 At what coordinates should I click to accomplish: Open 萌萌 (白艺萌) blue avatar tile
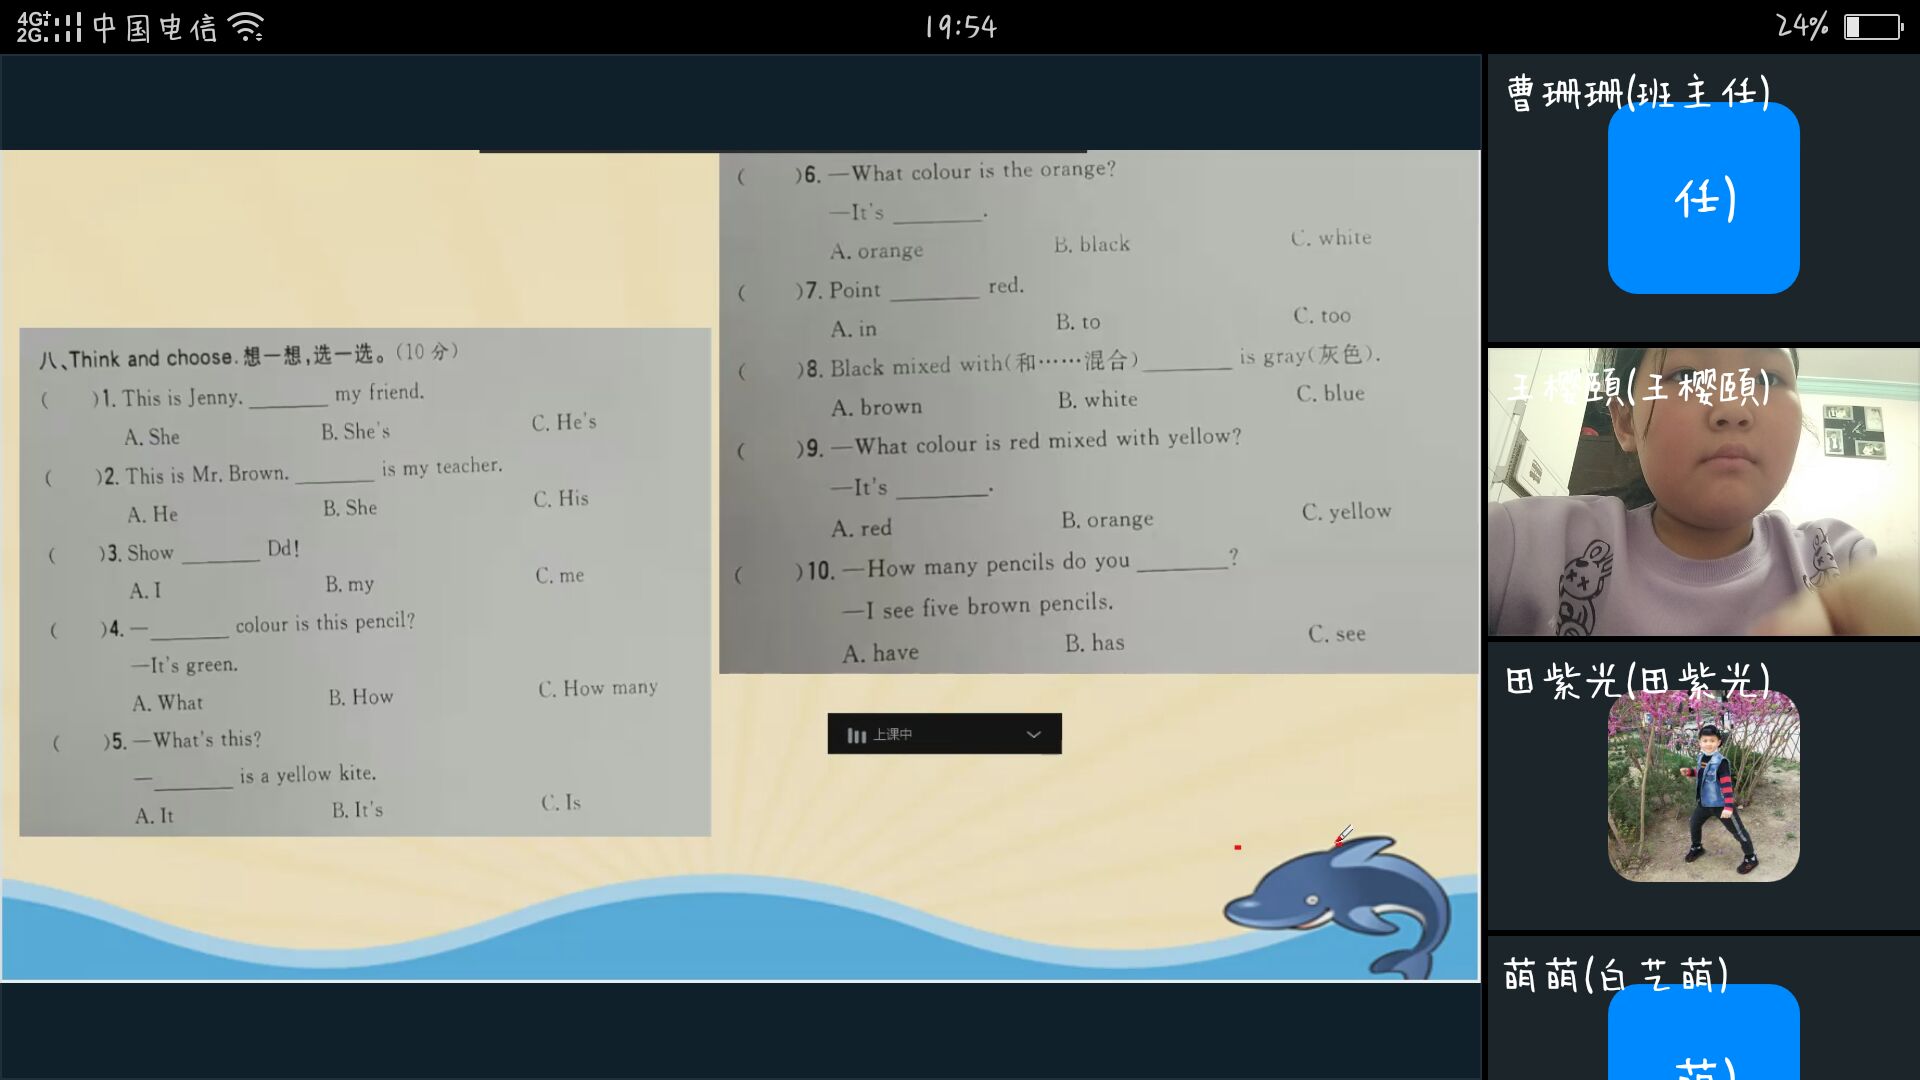tap(1703, 1032)
